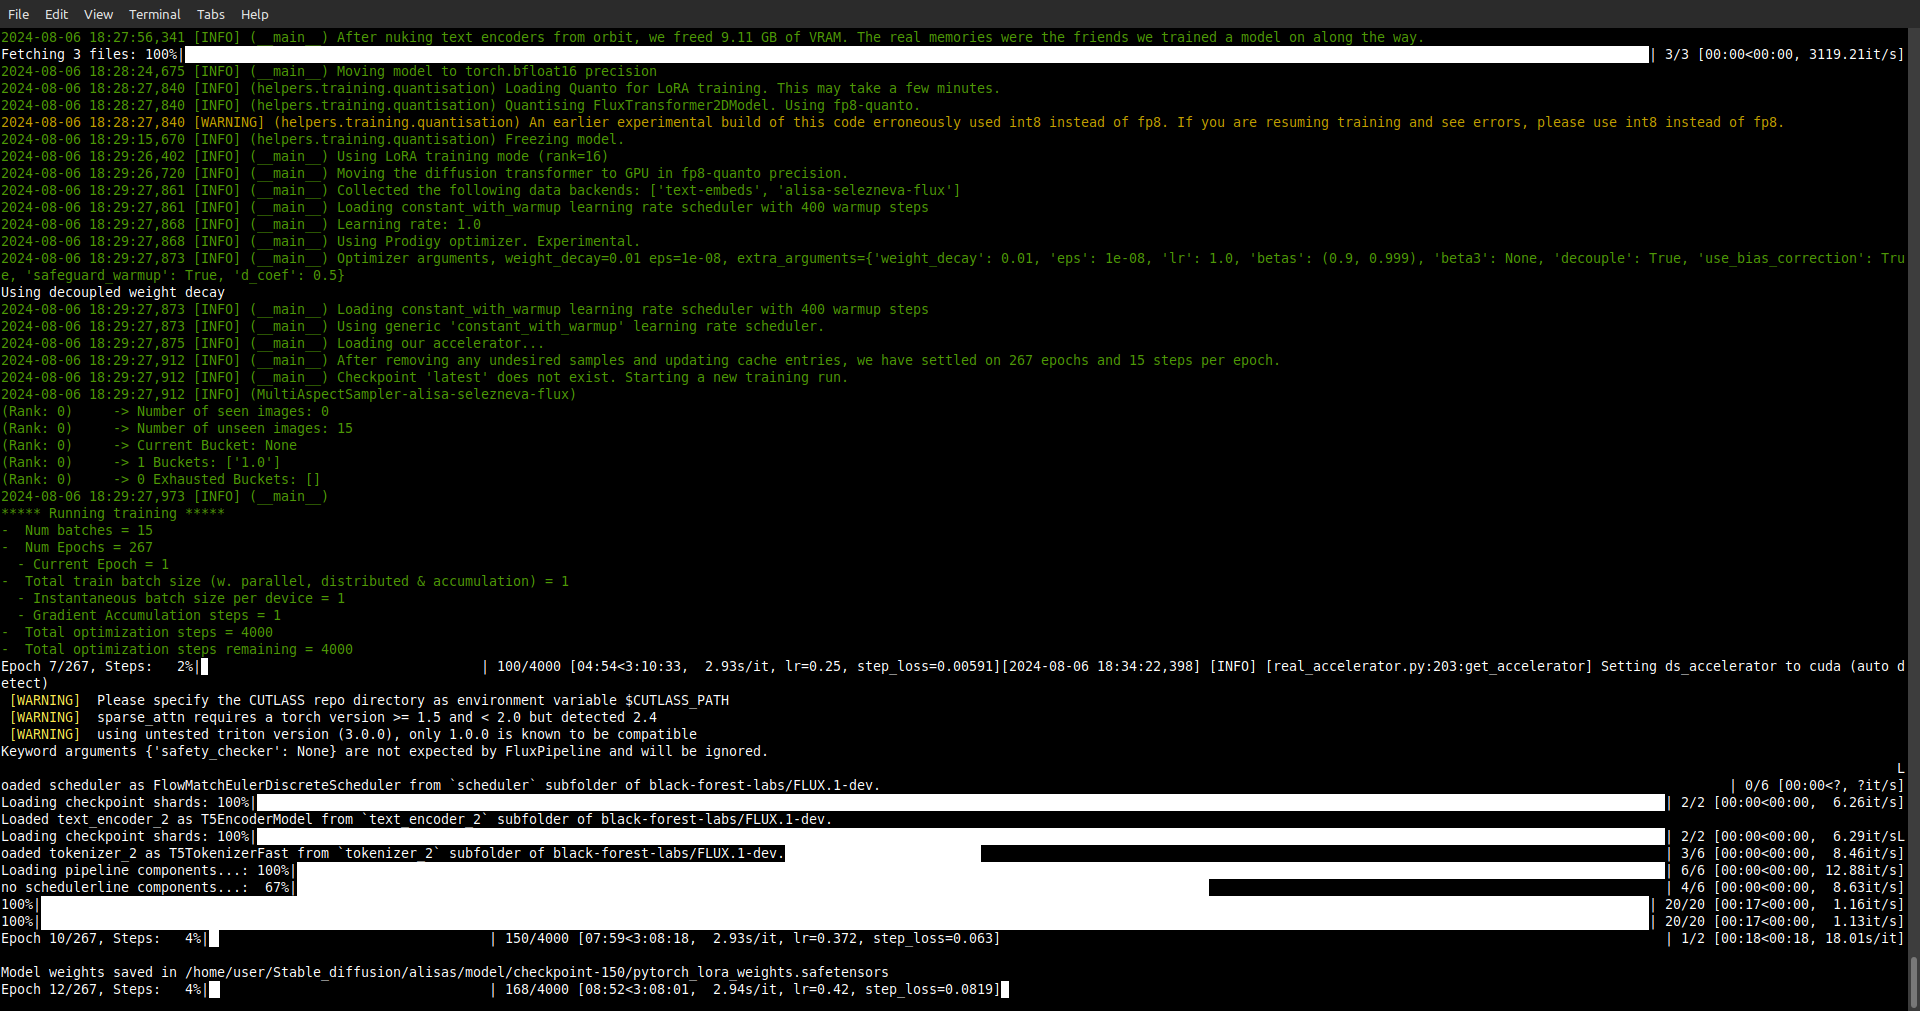Click the 'Loading our accelerator...' line
This screenshot has height=1011, width=1920.
(273, 343)
